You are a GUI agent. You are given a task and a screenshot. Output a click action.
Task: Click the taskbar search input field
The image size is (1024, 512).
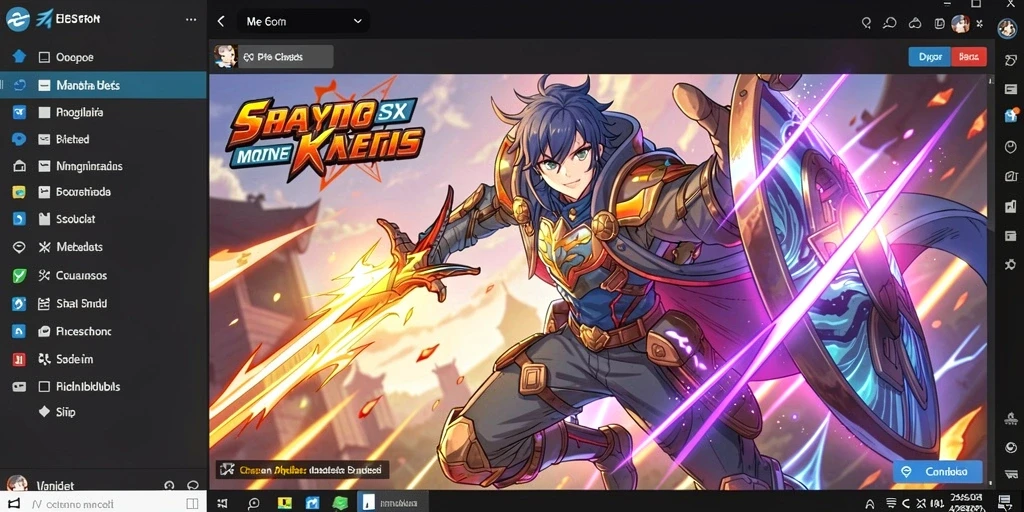click(103, 503)
